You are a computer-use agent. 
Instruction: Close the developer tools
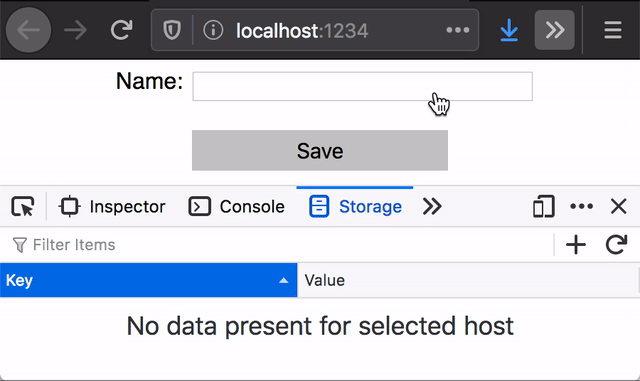[x=618, y=206]
